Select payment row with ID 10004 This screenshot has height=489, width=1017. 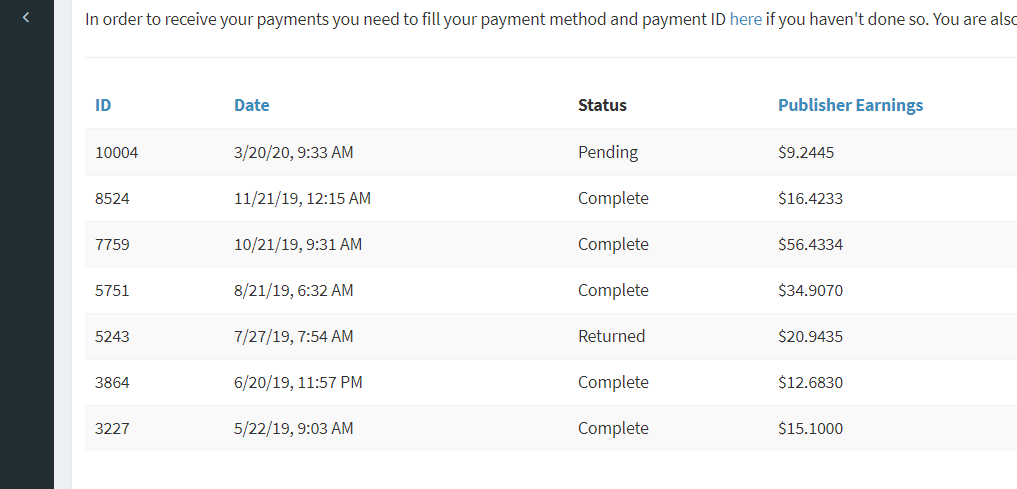click(x=116, y=153)
